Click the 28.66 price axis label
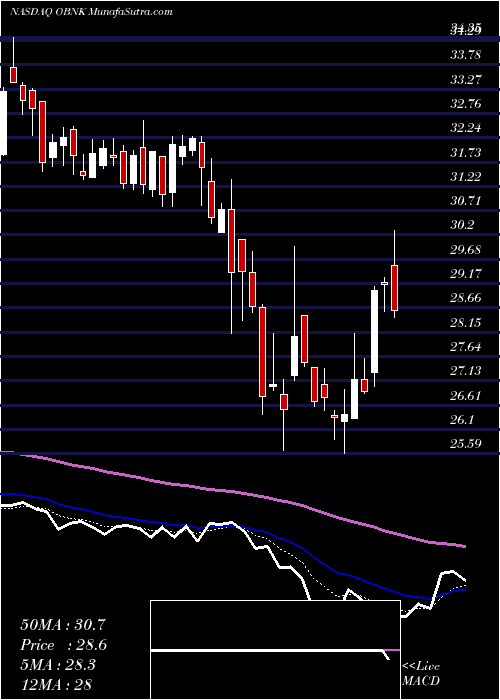The width and height of the screenshot is (500, 700). 466,298
